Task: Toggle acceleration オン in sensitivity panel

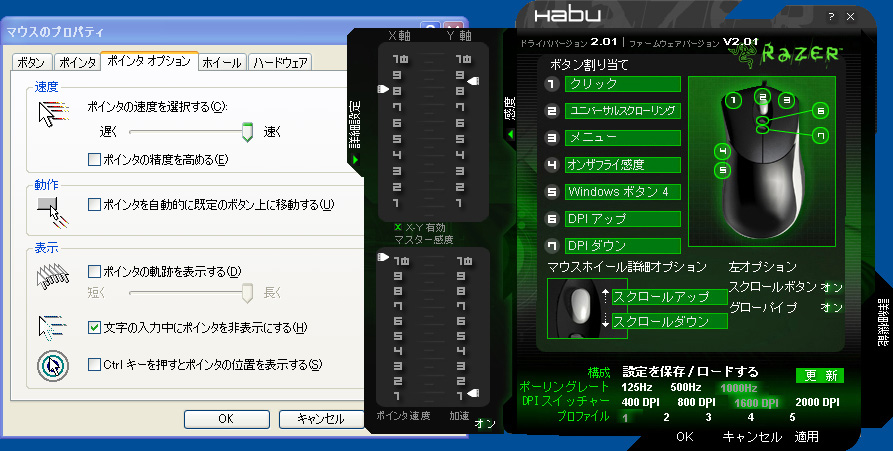Action: [x=485, y=423]
